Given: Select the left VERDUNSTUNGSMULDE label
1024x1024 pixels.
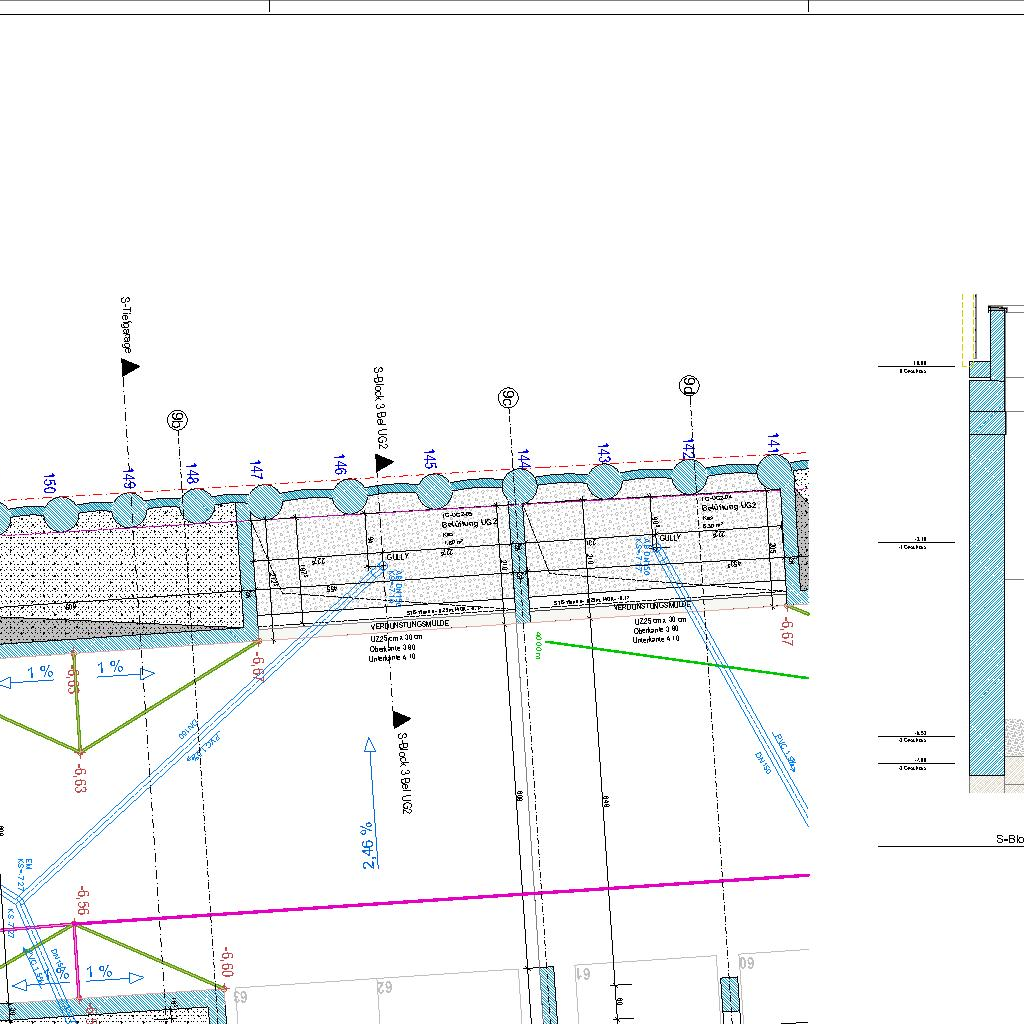Looking at the screenshot, I should pos(410,623).
